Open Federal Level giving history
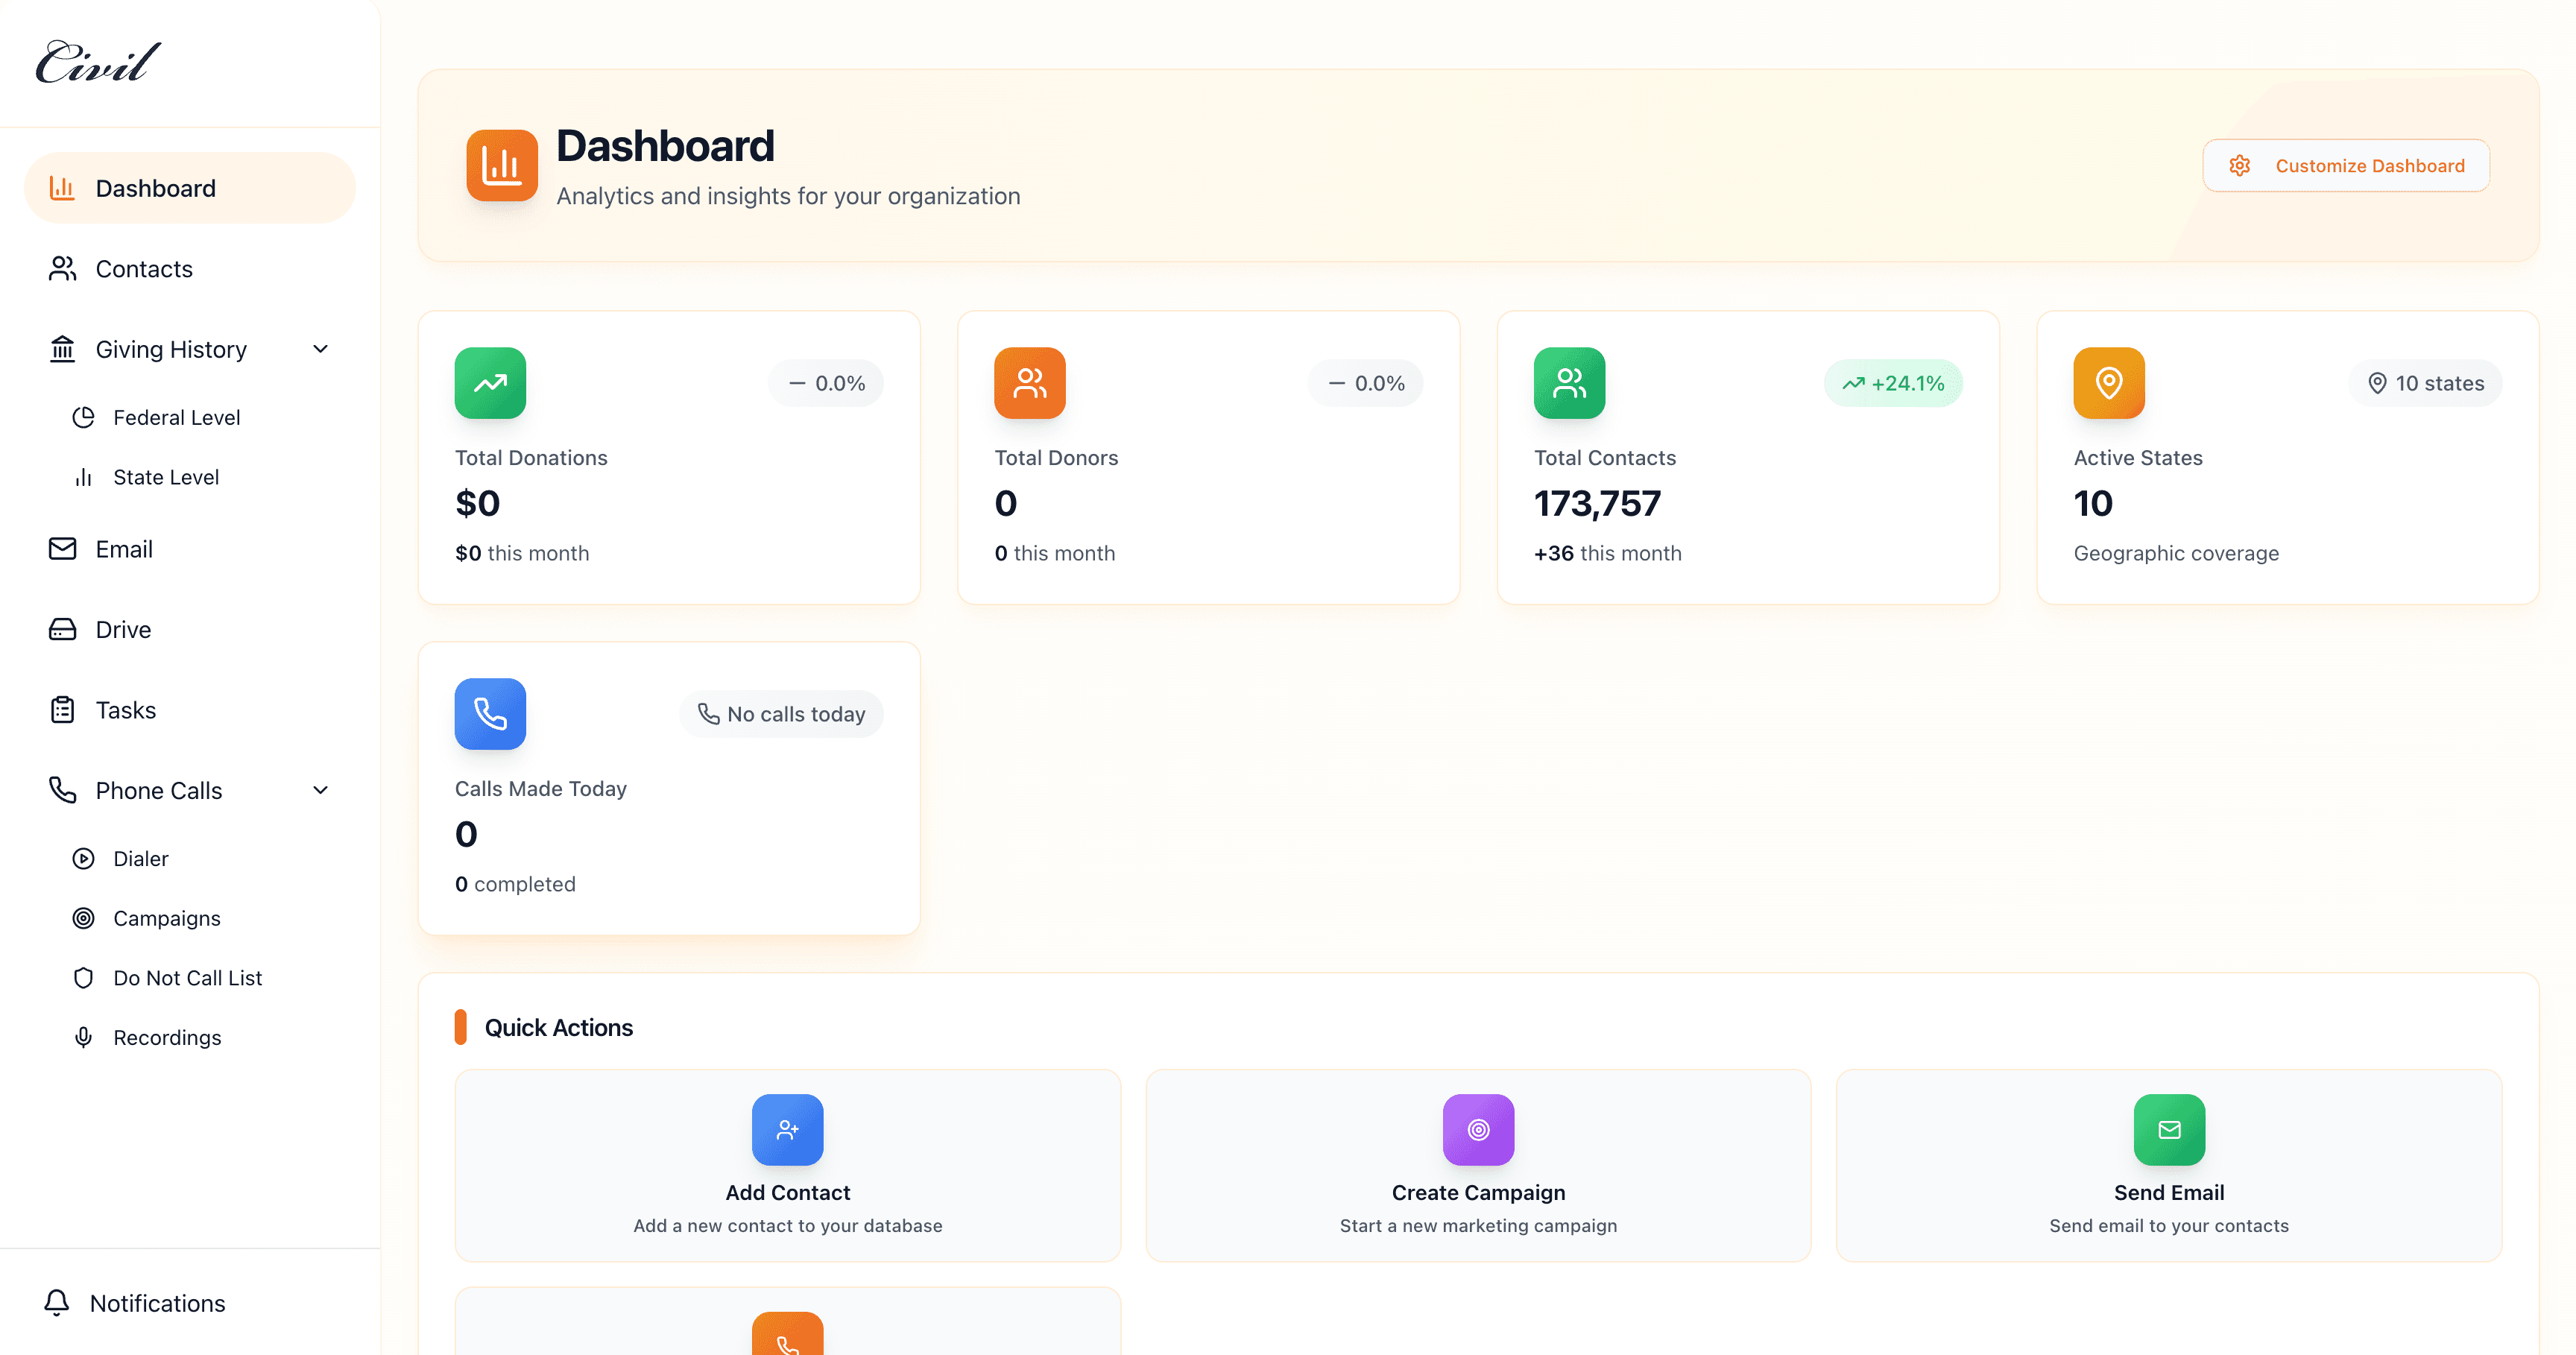2576x1355 pixels. pos(176,418)
